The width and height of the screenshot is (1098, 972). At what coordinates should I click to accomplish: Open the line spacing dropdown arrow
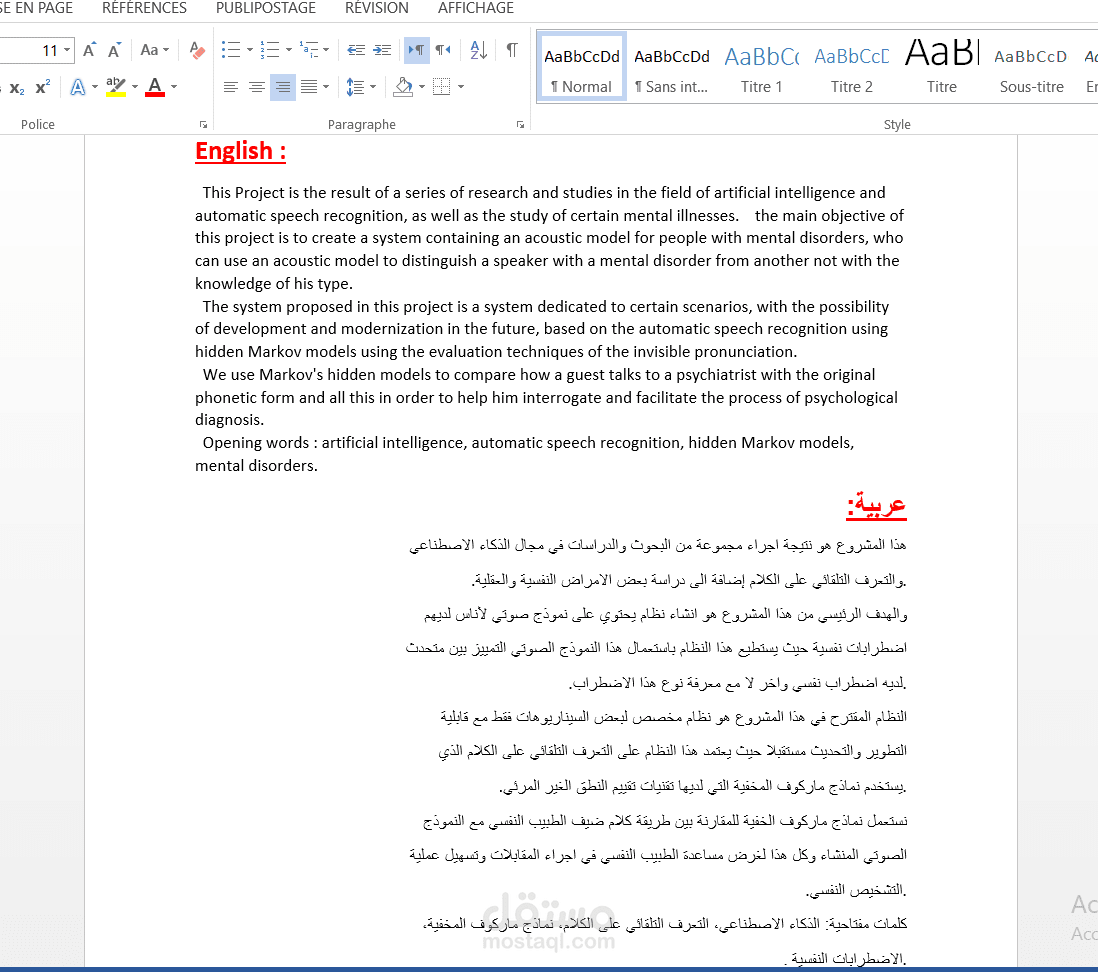click(x=373, y=87)
